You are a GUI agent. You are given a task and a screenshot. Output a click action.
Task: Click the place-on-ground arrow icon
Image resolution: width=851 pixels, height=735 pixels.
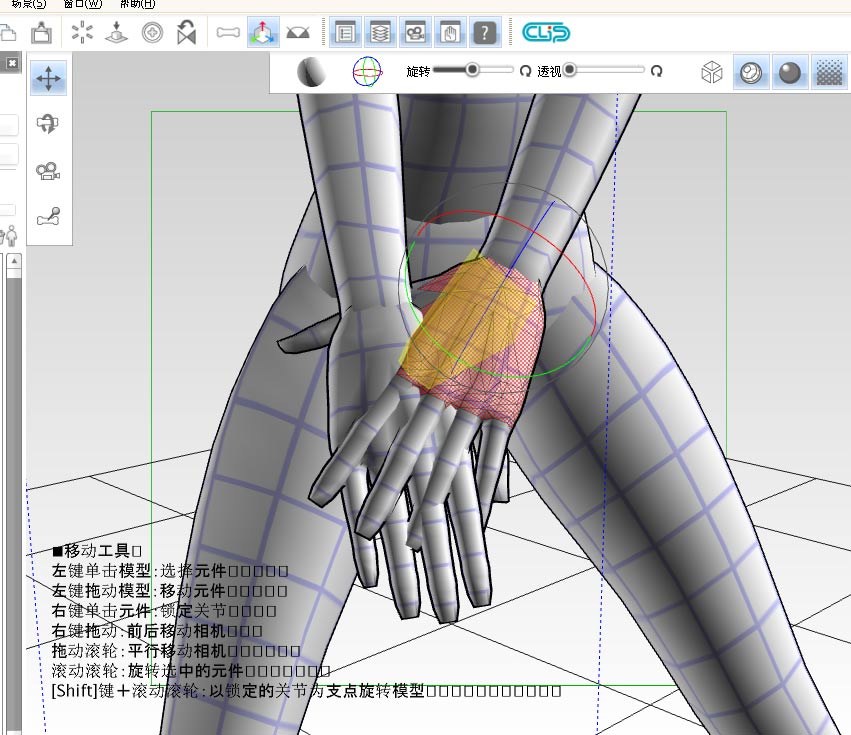pyautogui.click(x=116, y=33)
